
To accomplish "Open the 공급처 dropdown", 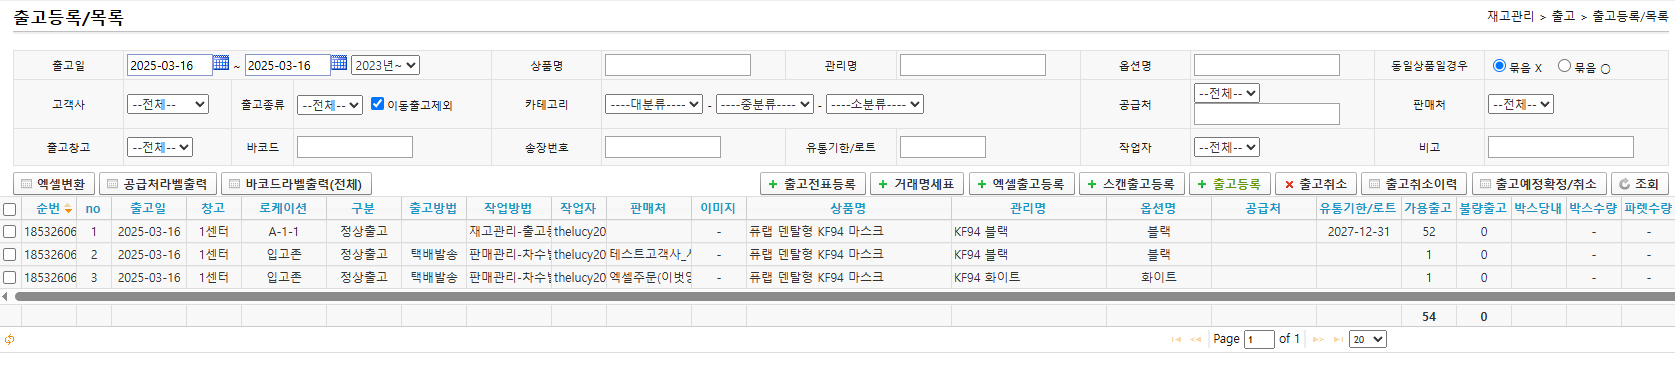I will 1227,93.
